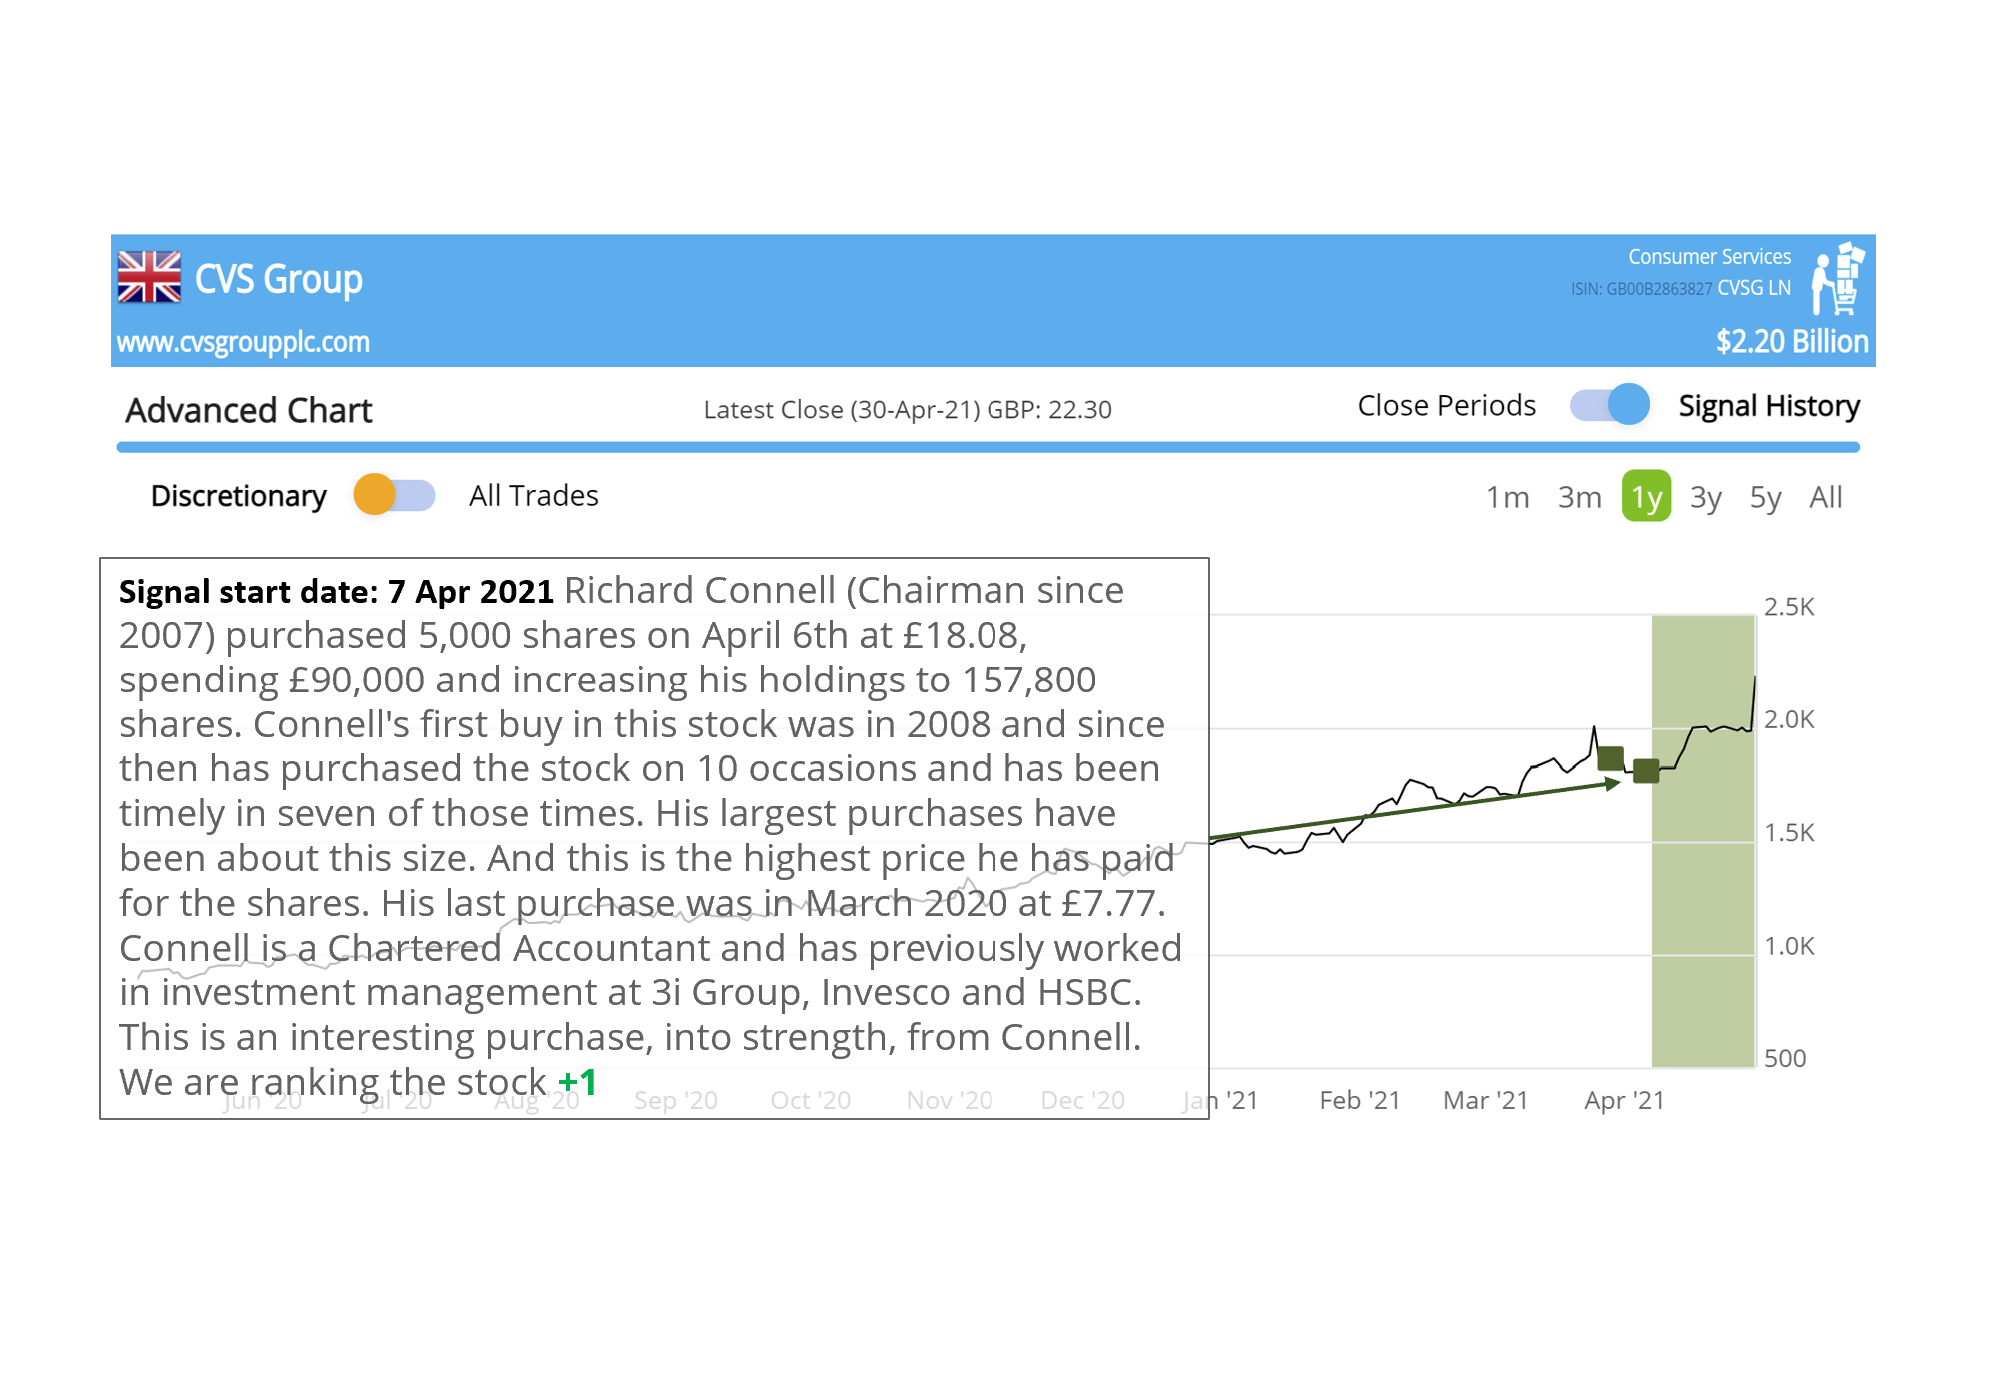Screen dimensions: 1992x1374
Task: Click the CVS Group company title
Action: pos(278,279)
